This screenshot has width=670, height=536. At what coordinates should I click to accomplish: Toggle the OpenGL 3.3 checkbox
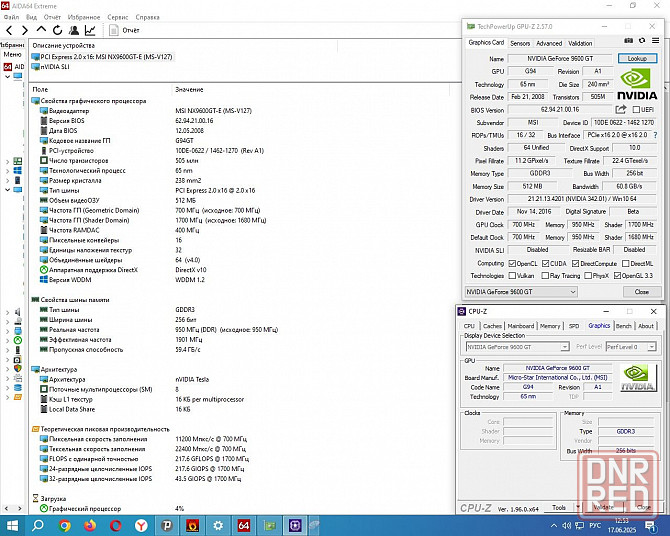point(617,276)
